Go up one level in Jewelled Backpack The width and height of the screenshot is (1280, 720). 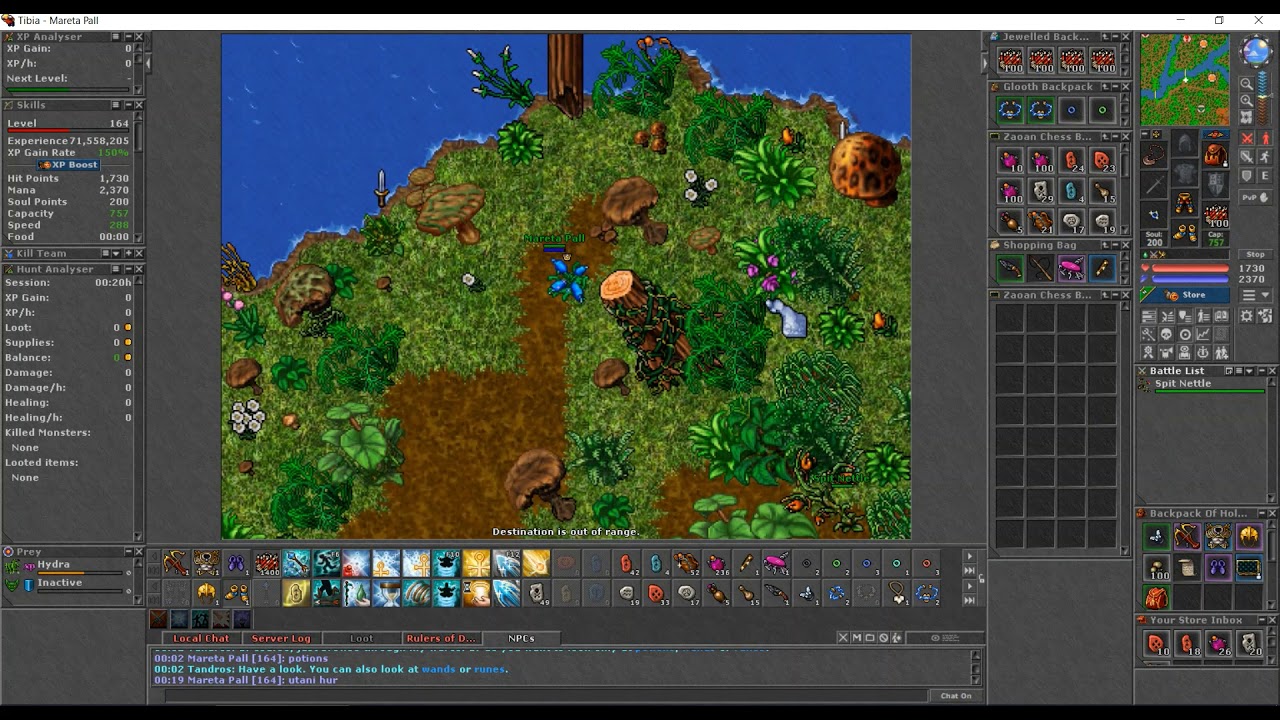click(x=1105, y=37)
